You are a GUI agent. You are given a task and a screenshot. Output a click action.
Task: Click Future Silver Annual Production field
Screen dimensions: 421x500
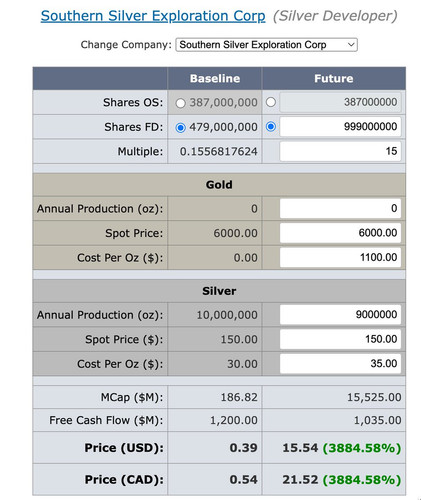point(340,314)
